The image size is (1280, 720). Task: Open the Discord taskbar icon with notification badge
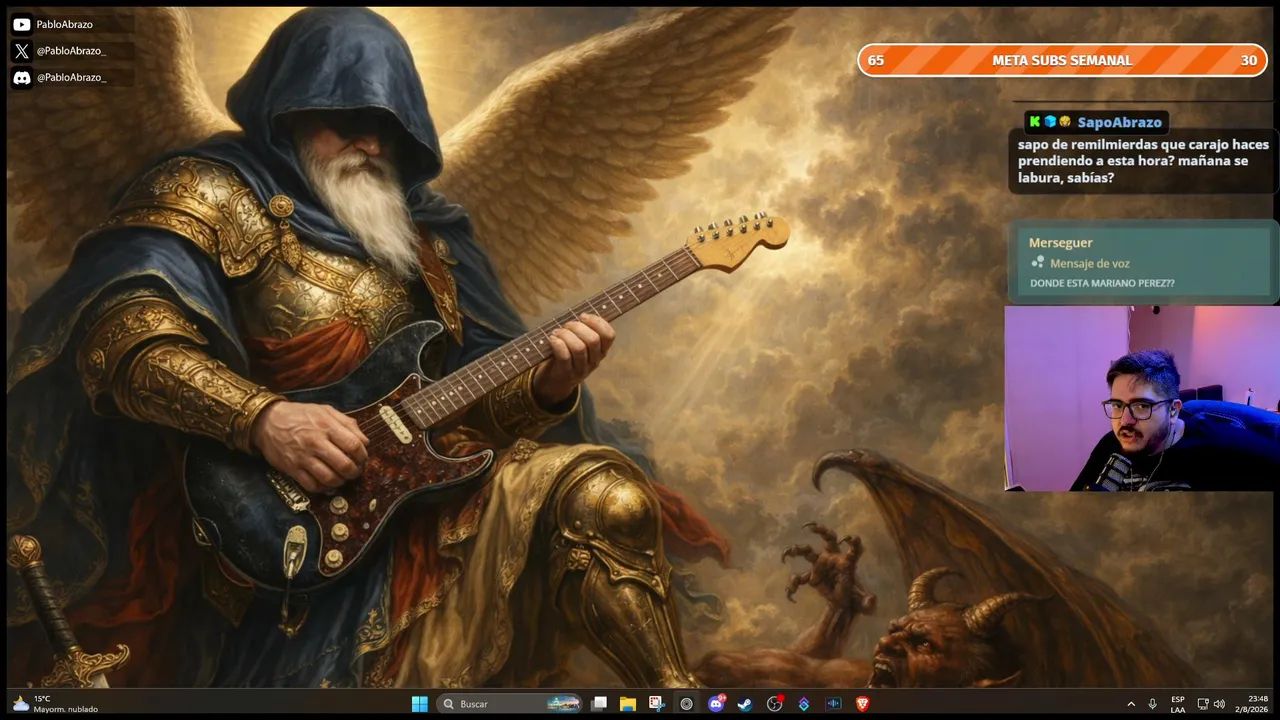[x=716, y=704]
